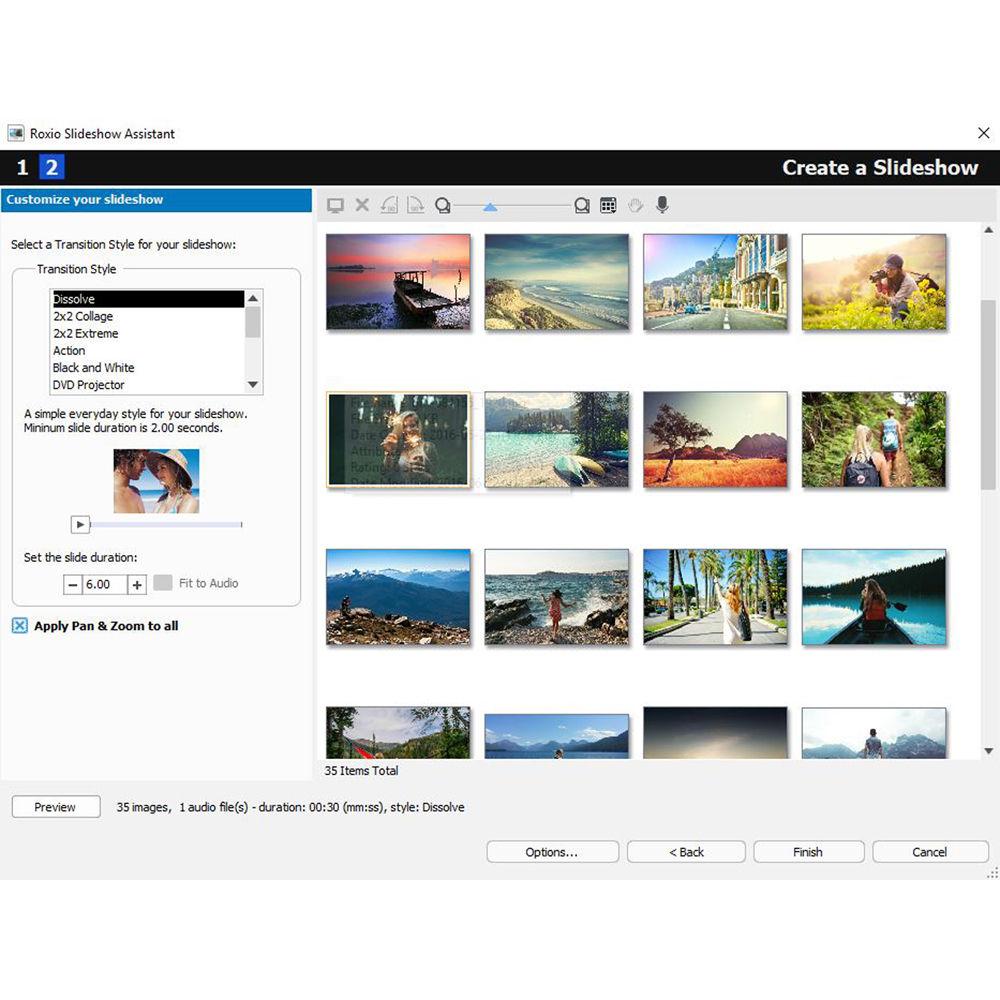Click the slide duration increase button
This screenshot has height=1000, width=1000.
click(x=135, y=584)
